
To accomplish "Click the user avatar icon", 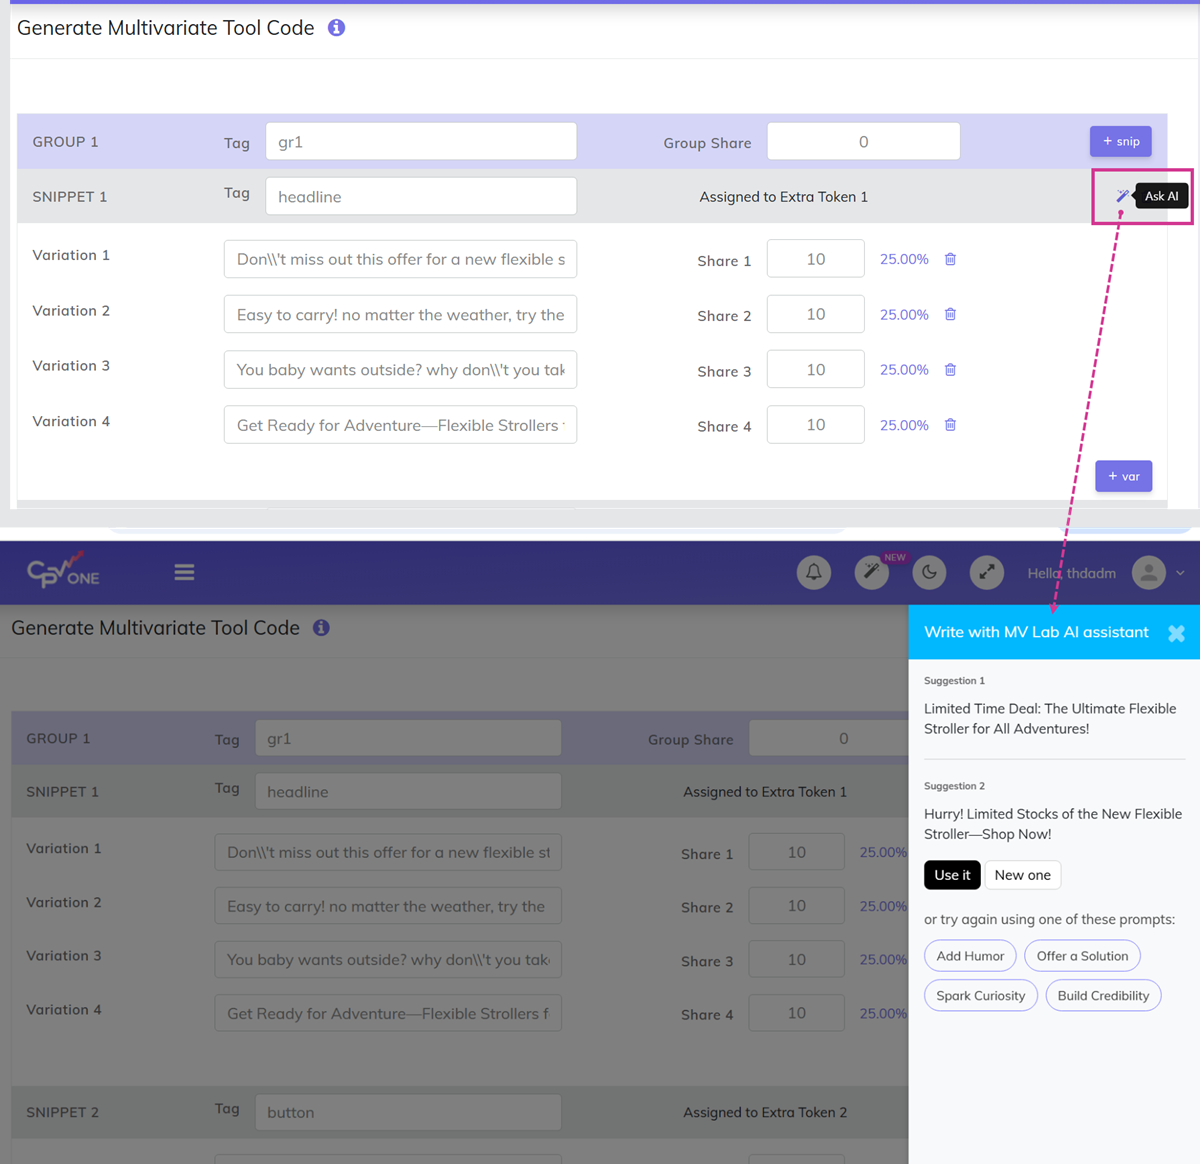I will click(1149, 573).
